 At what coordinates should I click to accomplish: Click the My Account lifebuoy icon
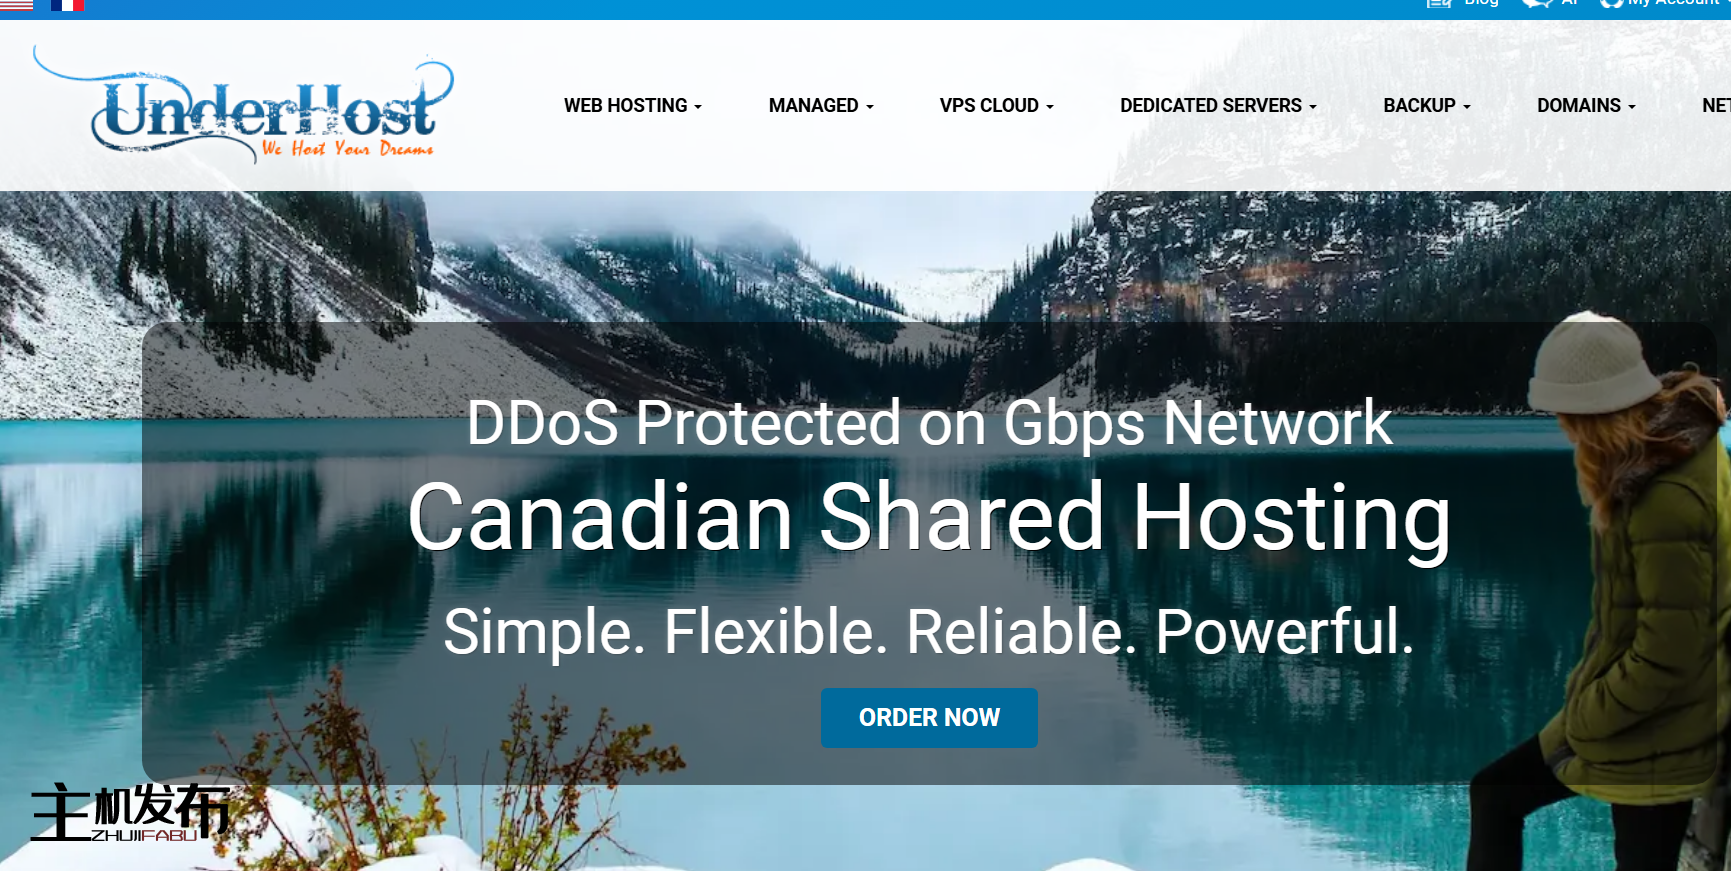1611,3
